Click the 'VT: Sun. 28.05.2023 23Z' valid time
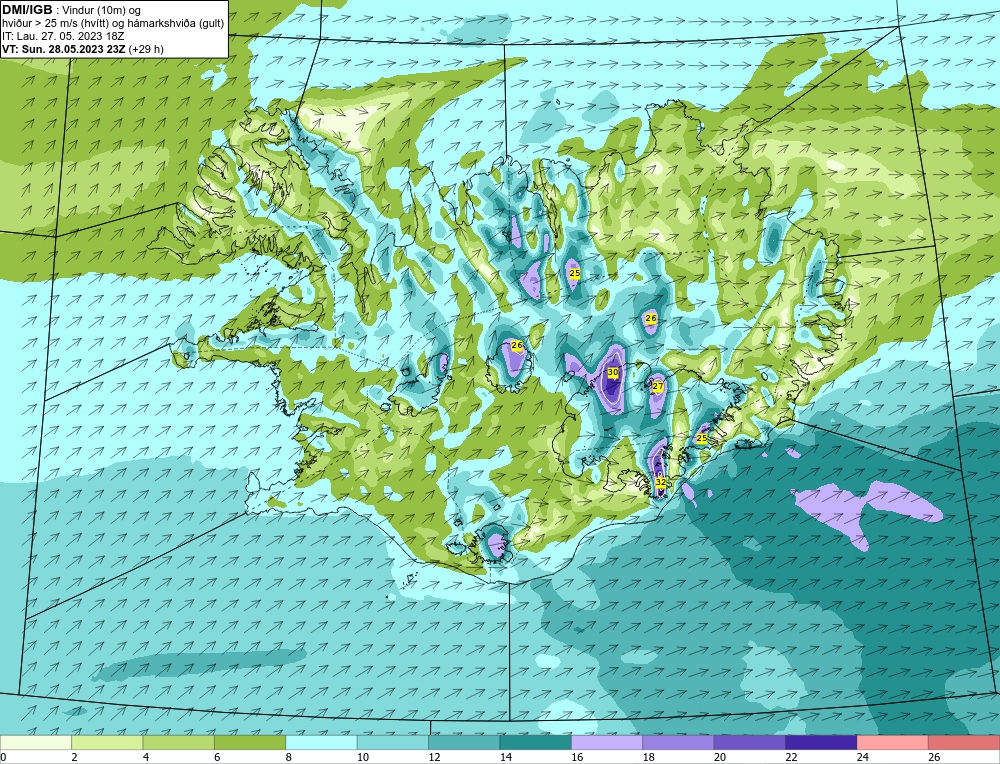 (64, 49)
